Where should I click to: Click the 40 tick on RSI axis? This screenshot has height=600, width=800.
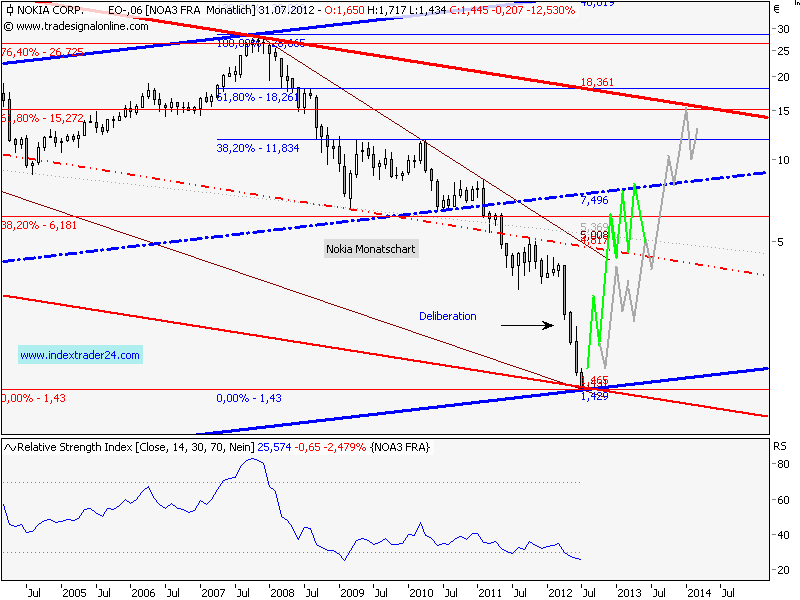(783, 535)
